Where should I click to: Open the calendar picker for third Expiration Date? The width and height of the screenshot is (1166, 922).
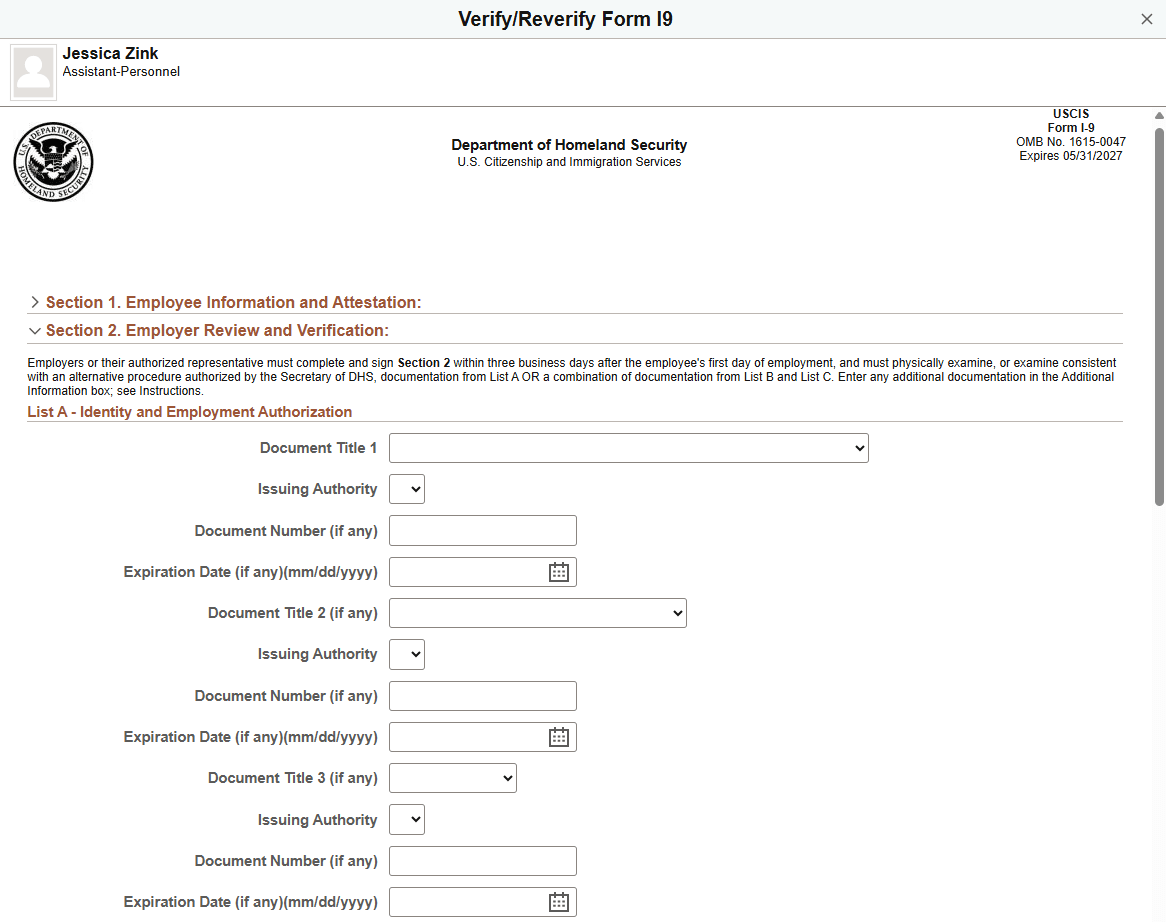pyautogui.click(x=558, y=901)
